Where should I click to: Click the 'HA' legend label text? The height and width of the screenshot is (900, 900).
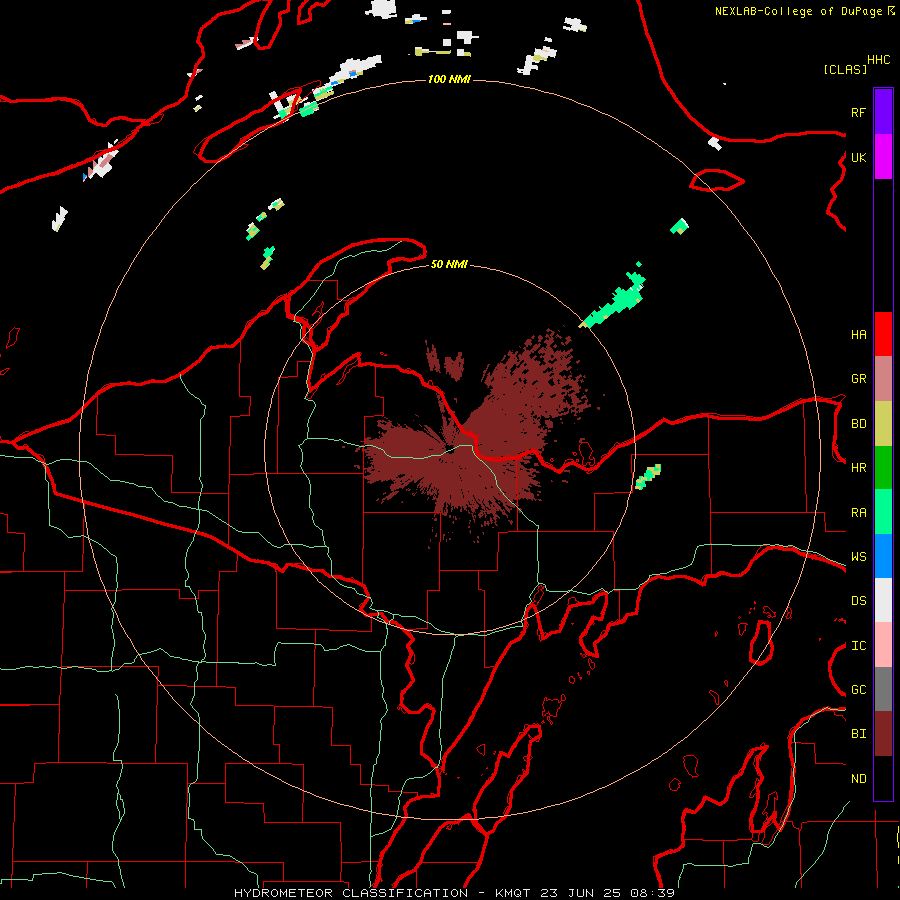click(858, 335)
